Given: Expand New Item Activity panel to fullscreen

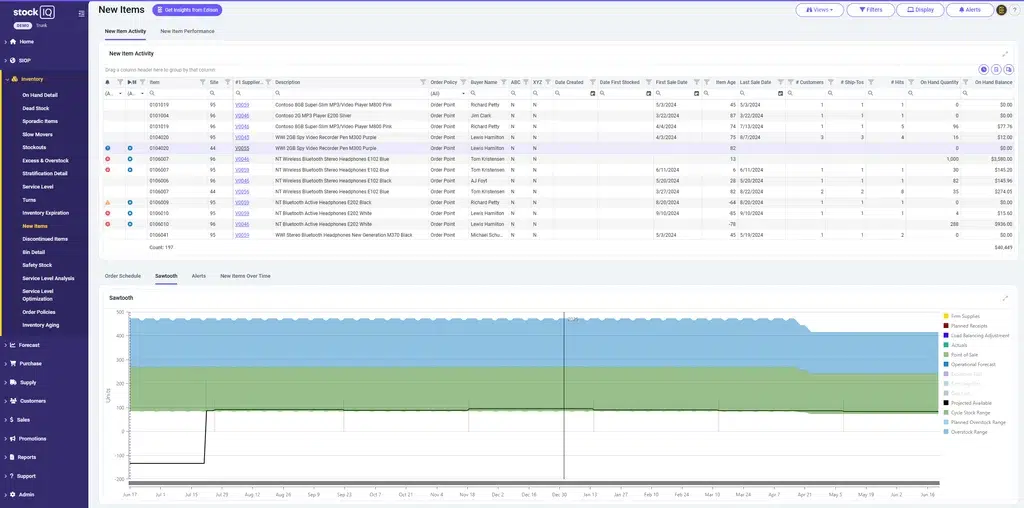Looking at the screenshot, I should coord(1005,54).
